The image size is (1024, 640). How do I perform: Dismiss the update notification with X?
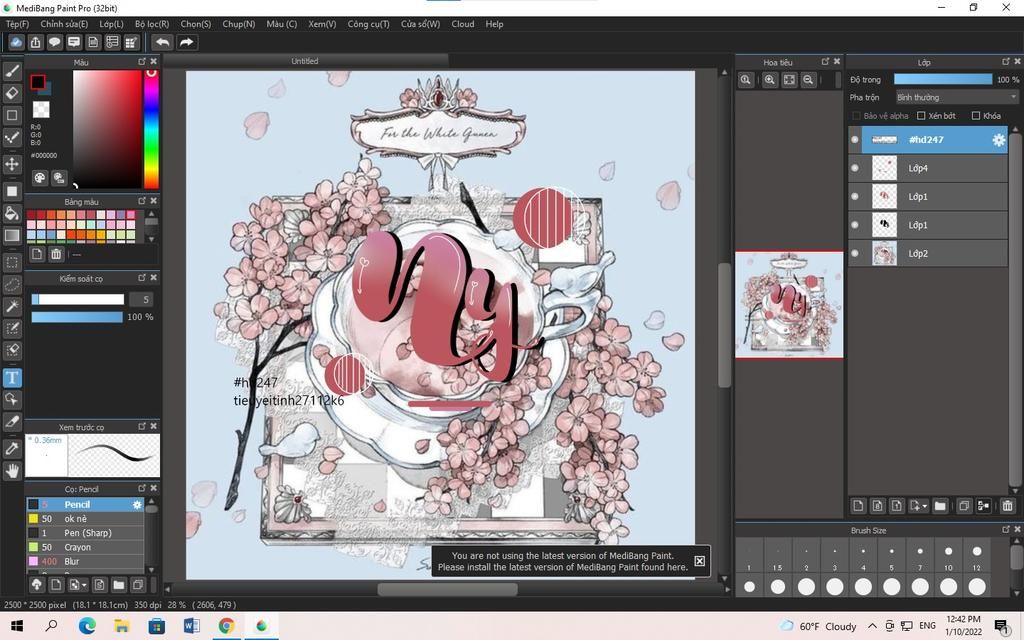pos(699,561)
